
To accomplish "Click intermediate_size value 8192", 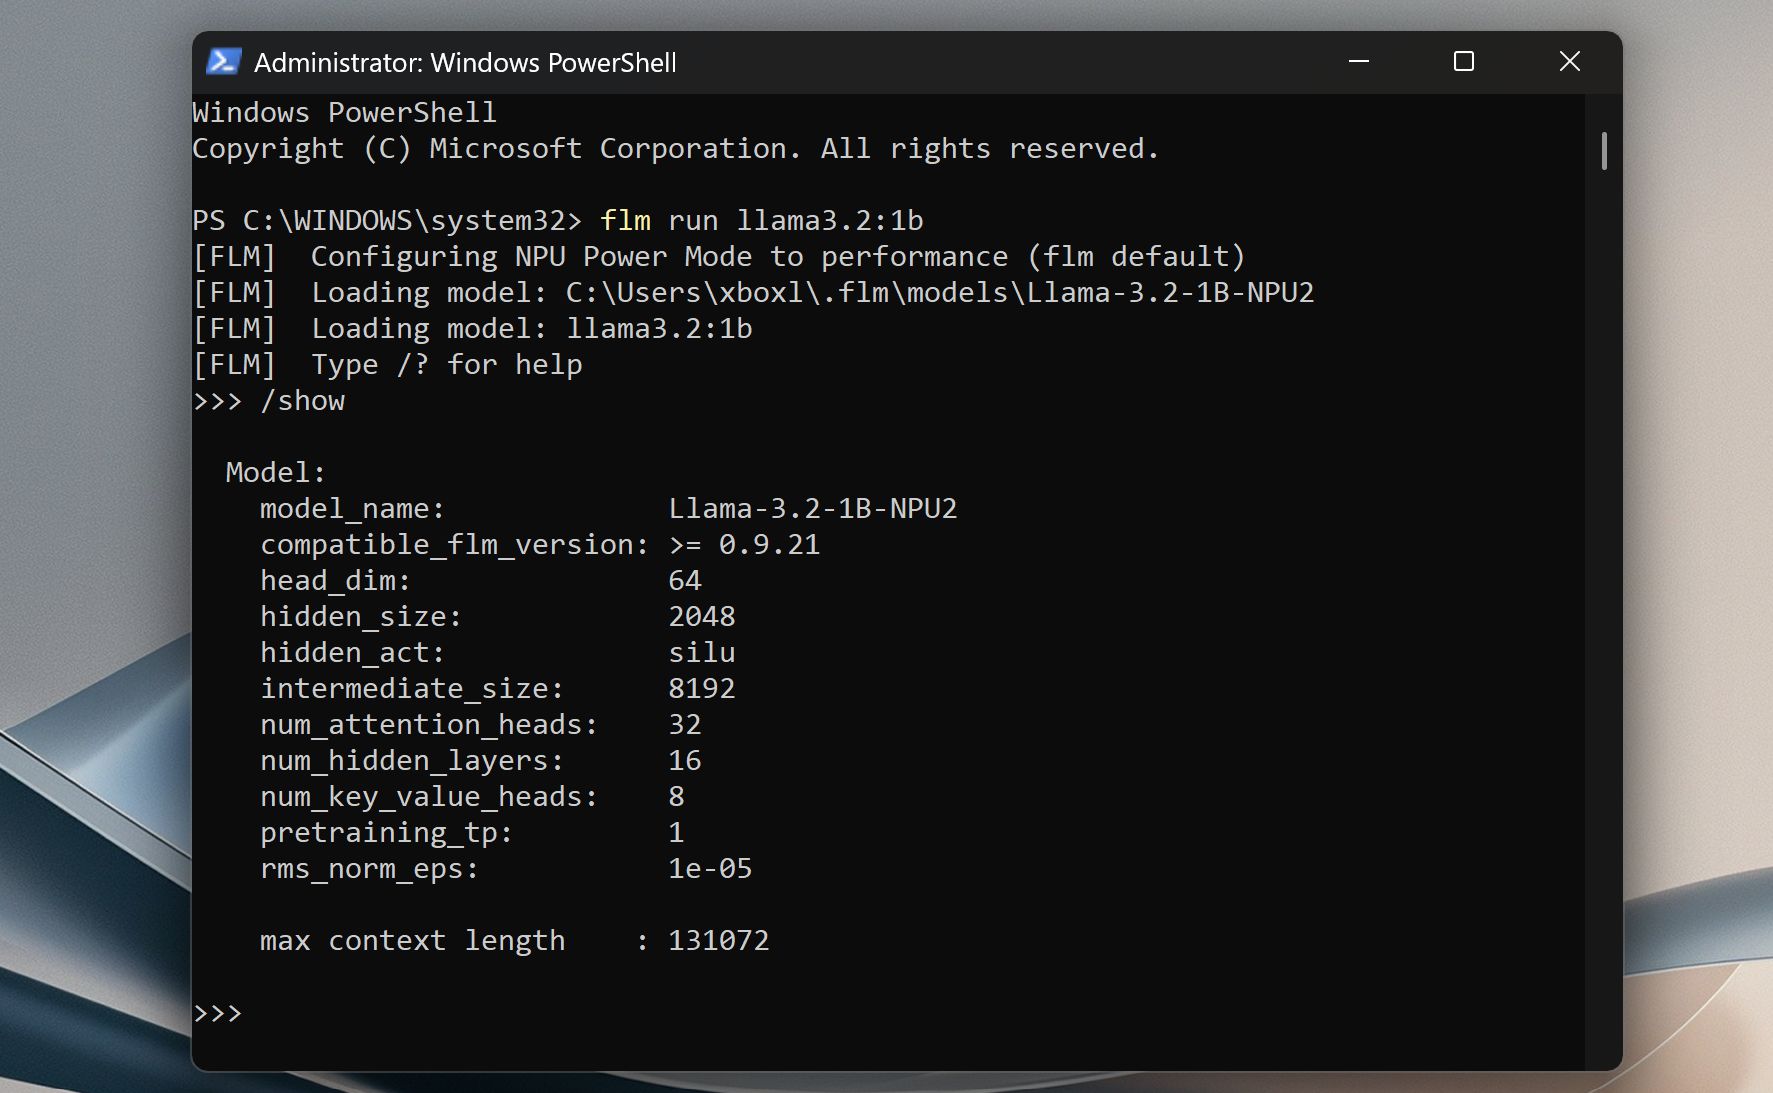I will (x=702, y=689).
